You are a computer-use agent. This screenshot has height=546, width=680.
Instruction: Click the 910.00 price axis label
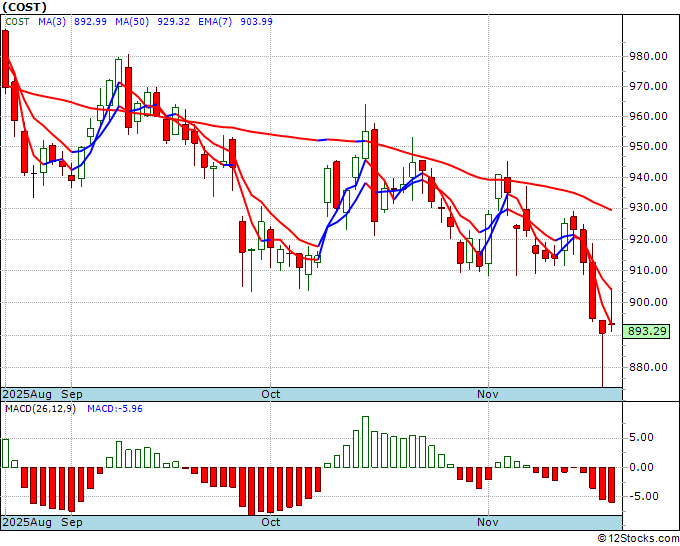648,270
